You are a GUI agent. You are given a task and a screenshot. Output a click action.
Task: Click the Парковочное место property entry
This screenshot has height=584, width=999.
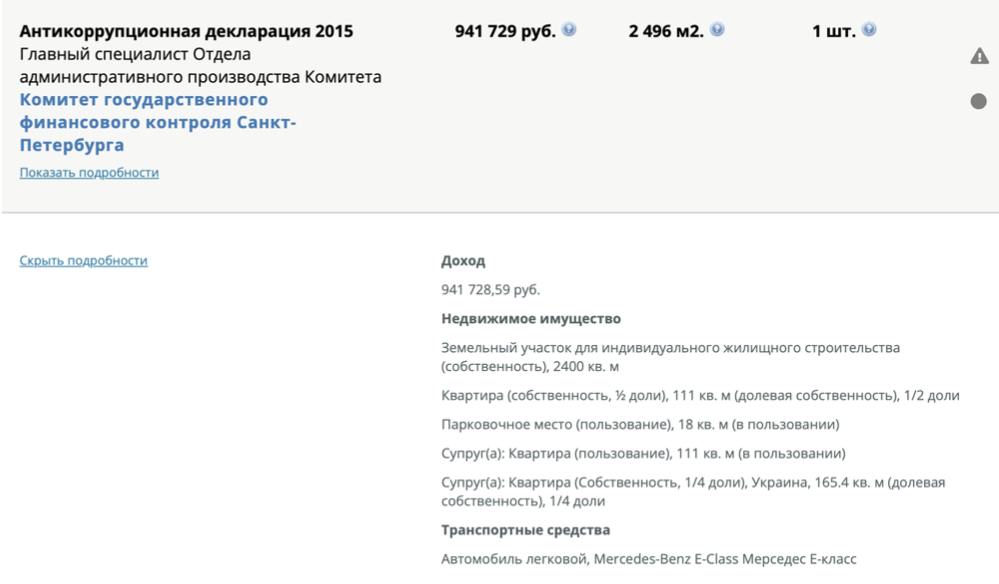640,424
